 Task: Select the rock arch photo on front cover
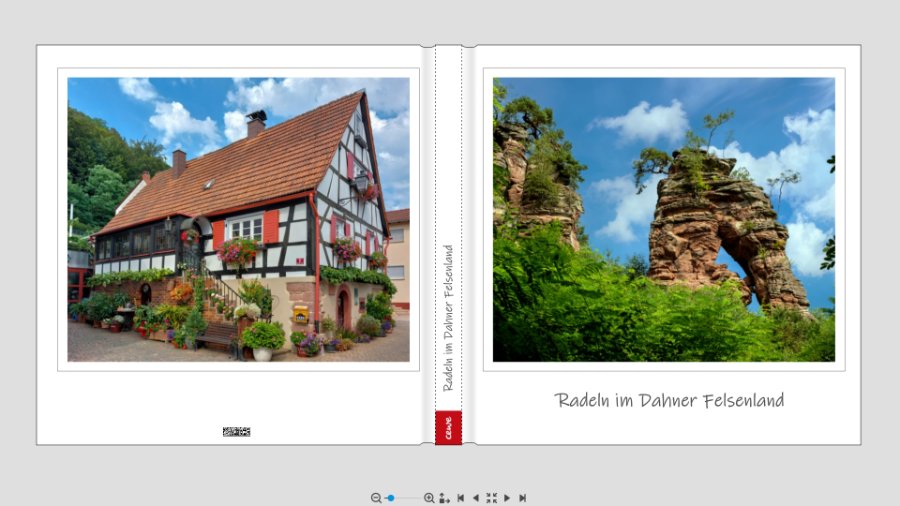tap(664, 220)
